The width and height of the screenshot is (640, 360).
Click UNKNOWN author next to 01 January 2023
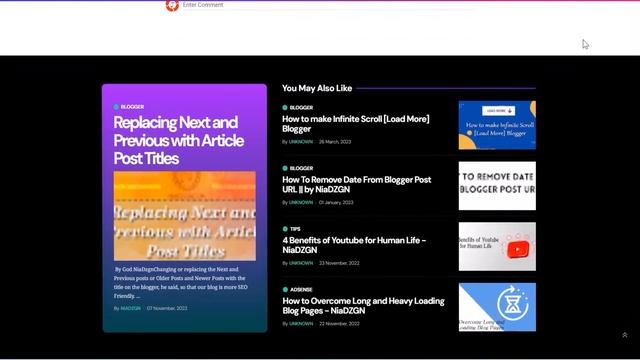click(x=301, y=202)
